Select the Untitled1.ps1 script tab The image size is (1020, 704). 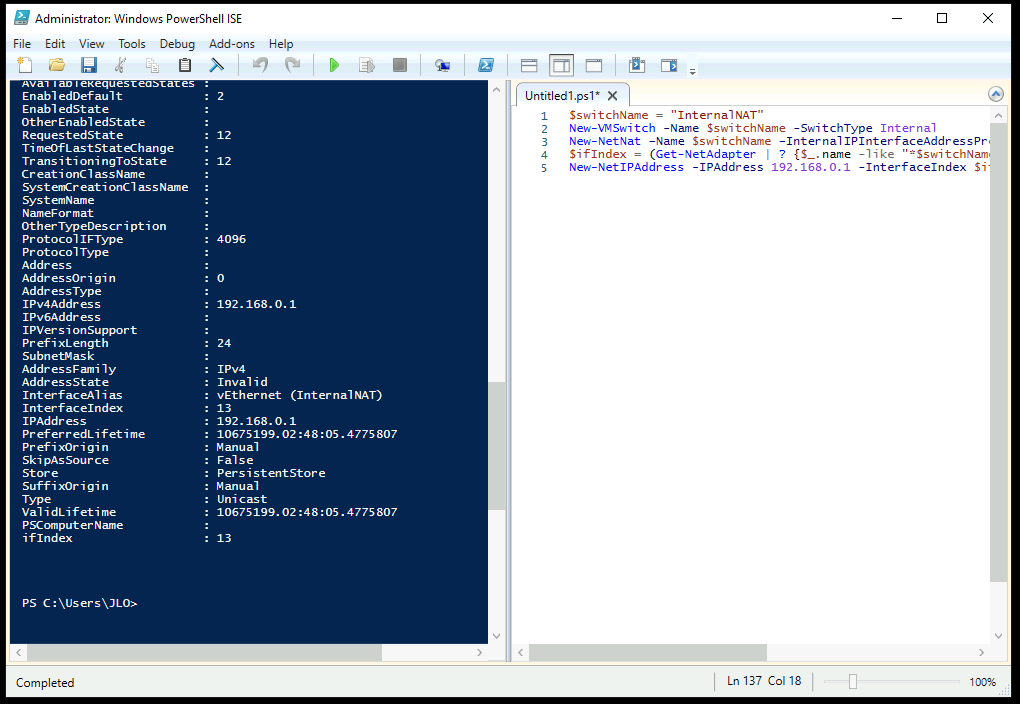click(562, 96)
